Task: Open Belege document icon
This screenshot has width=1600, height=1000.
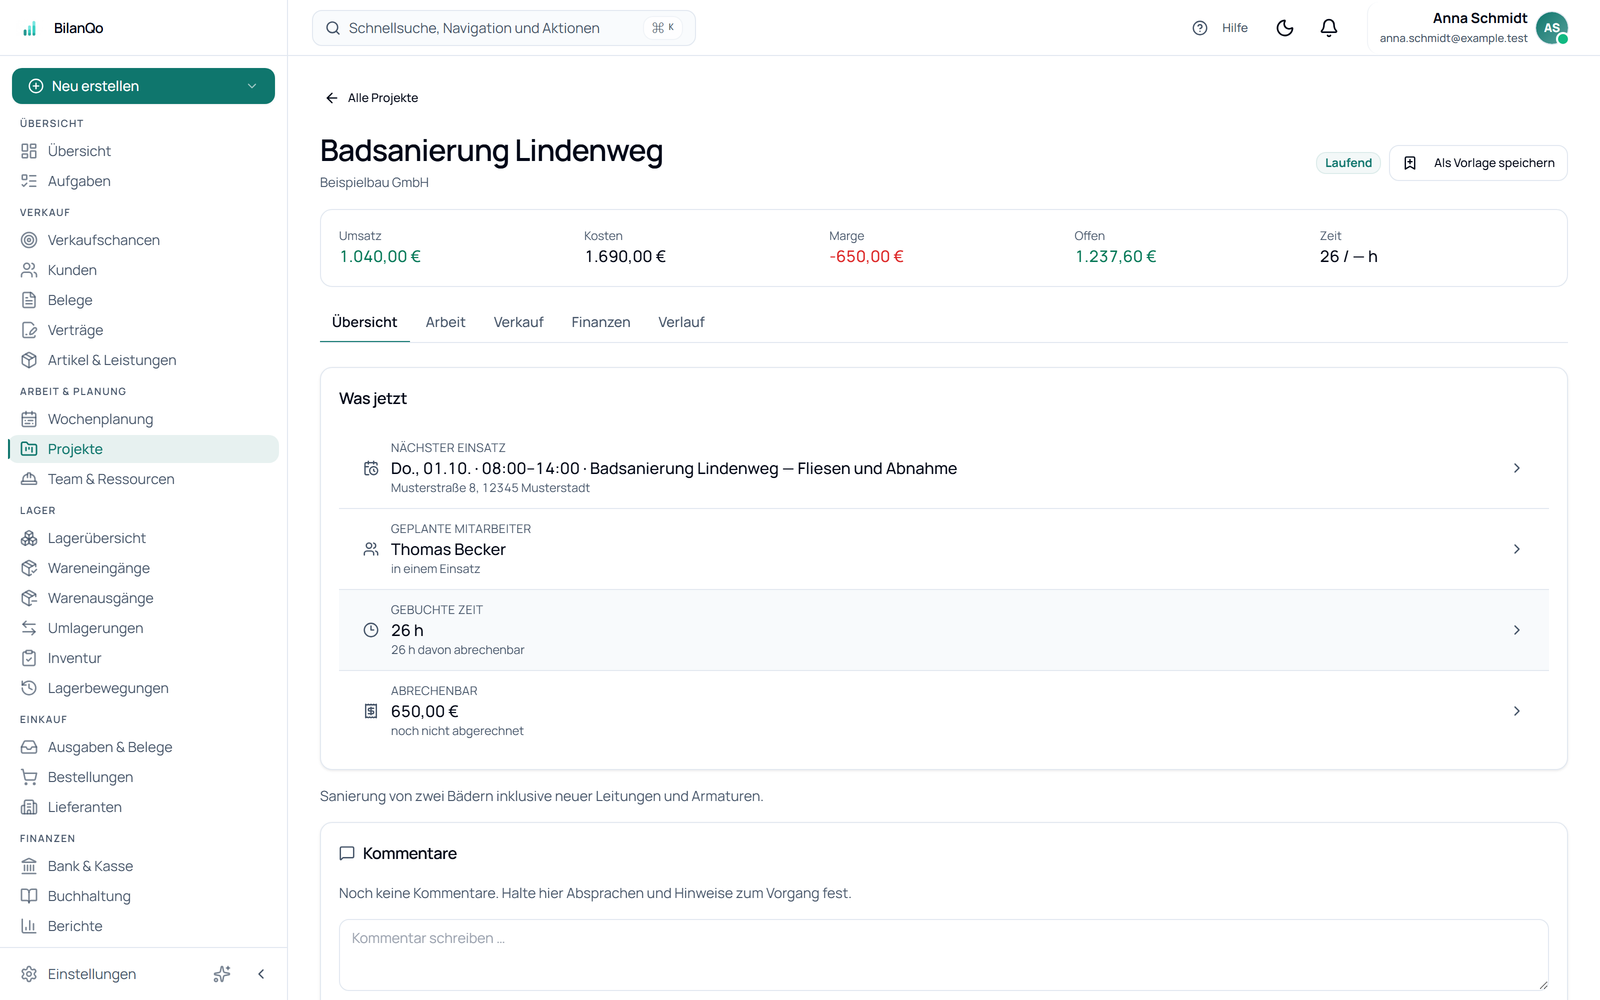Action: coord(29,300)
